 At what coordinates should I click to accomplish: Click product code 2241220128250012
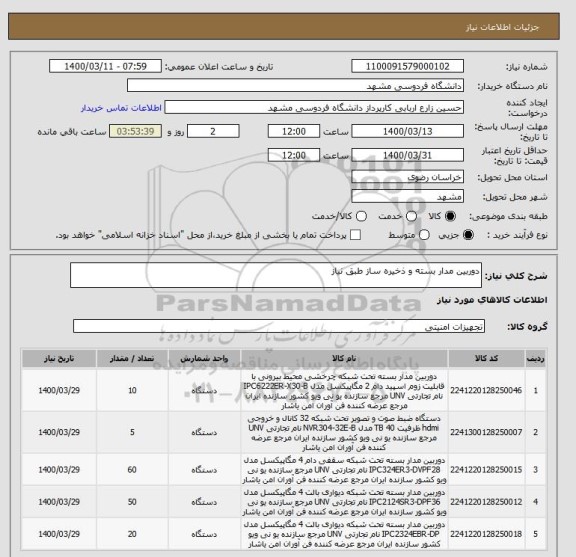coord(486,502)
